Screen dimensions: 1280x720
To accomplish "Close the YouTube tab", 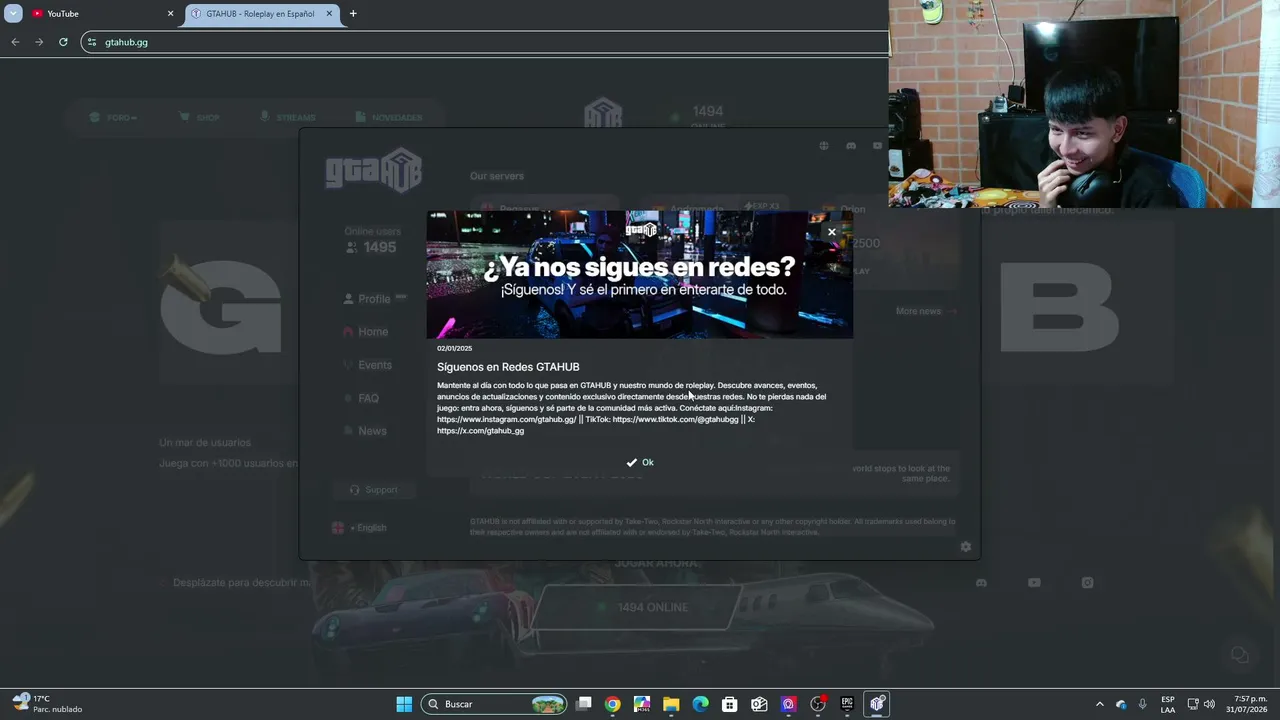I will pyautogui.click(x=170, y=14).
